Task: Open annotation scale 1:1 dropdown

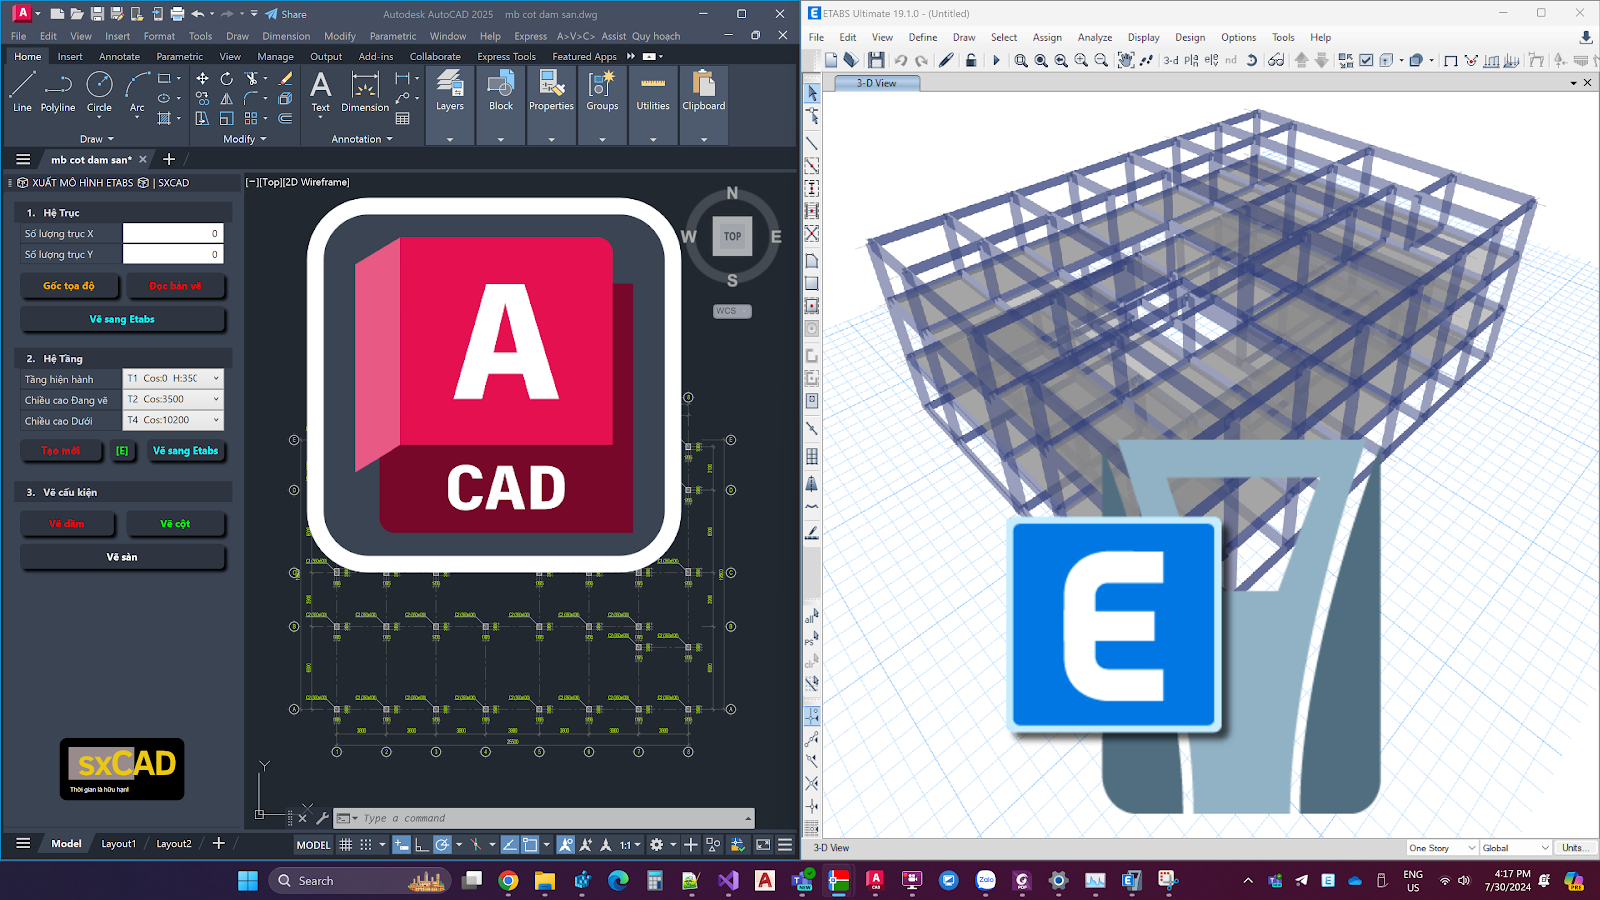Action: [x=630, y=844]
